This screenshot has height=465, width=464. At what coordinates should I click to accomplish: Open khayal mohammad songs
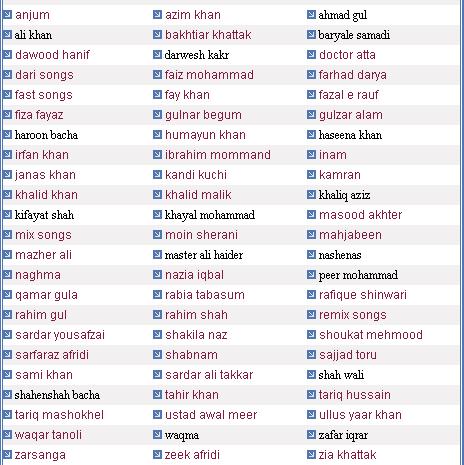210,215
